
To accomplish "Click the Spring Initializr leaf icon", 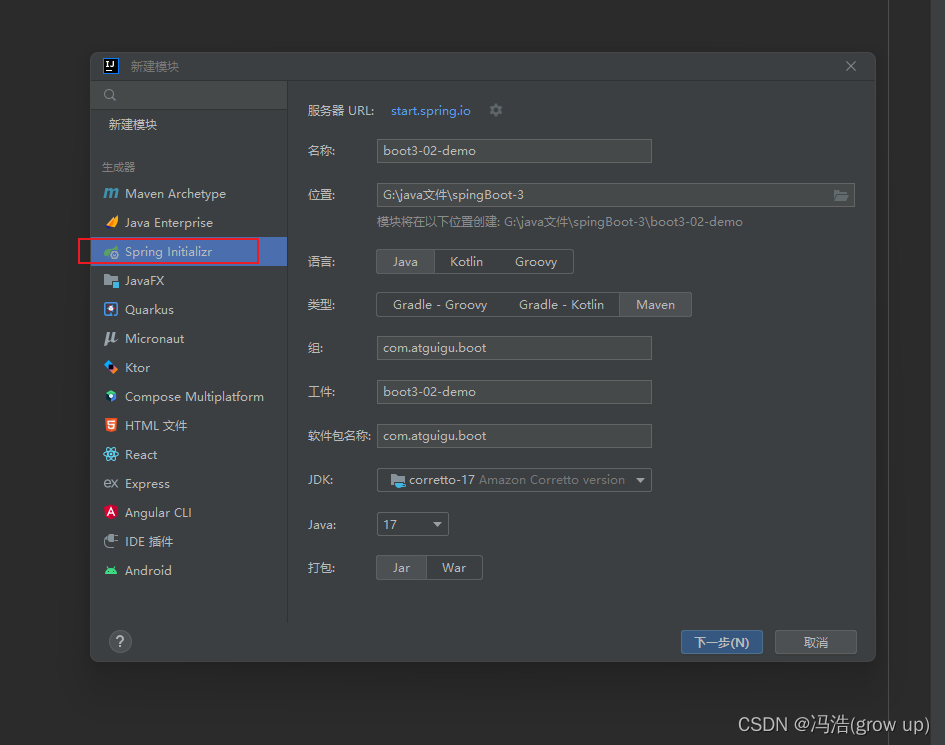I will click(111, 252).
